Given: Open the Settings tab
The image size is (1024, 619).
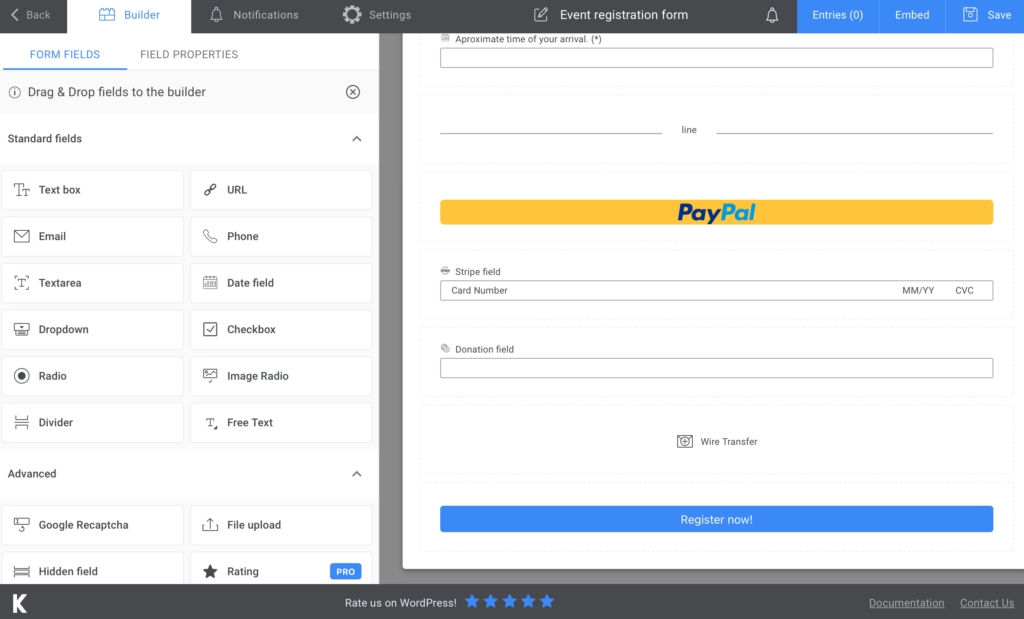Looking at the screenshot, I should (377, 15).
